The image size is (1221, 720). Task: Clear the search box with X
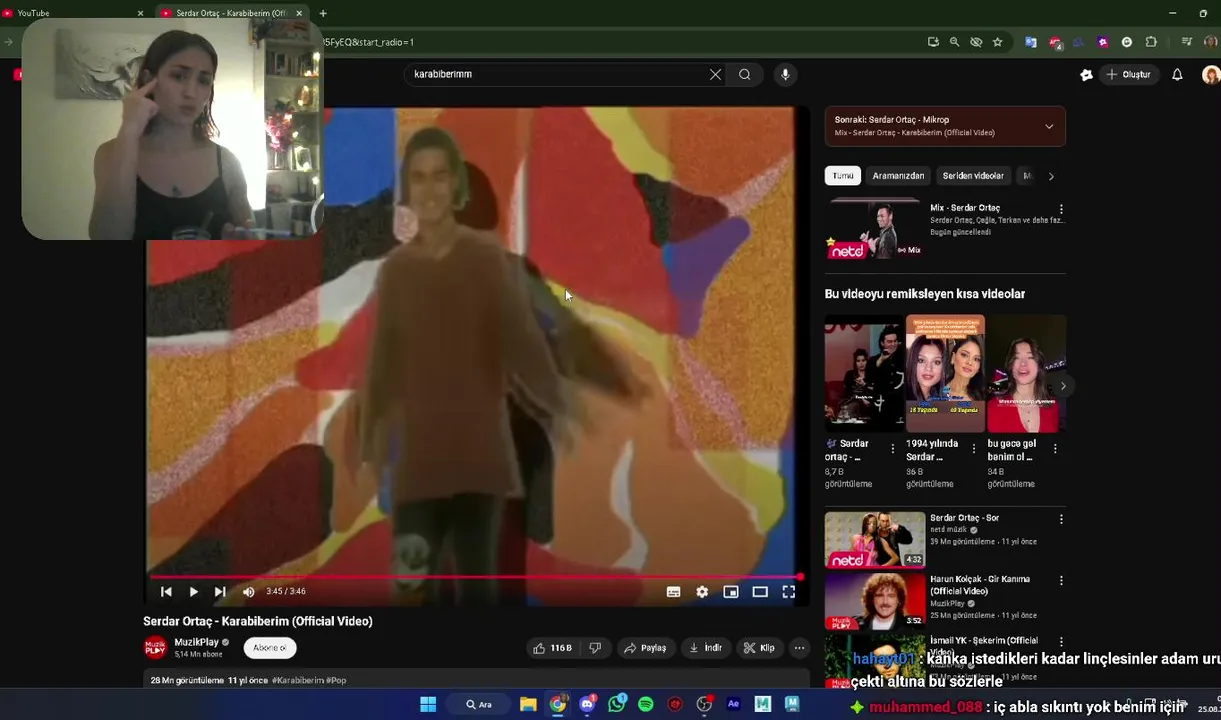click(715, 74)
